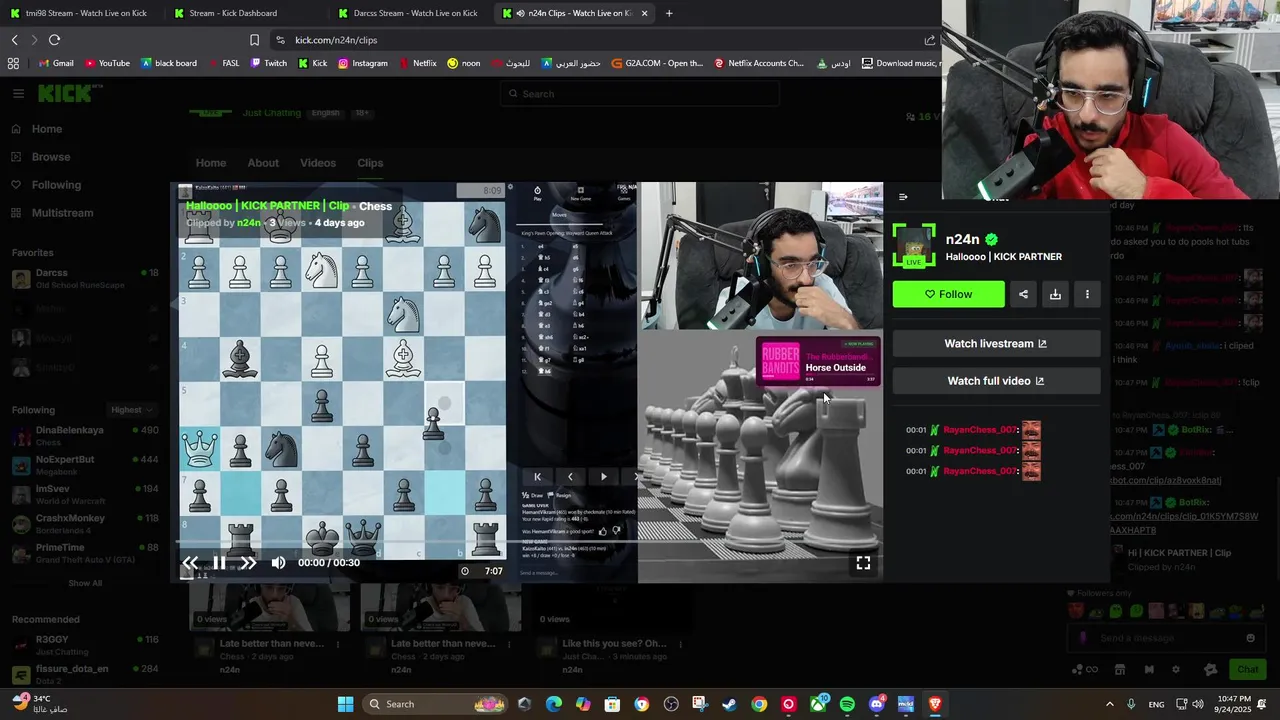The image size is (1280, 720).
Task: Open Darcss channel in Favorites
Action: click(85, 278)
